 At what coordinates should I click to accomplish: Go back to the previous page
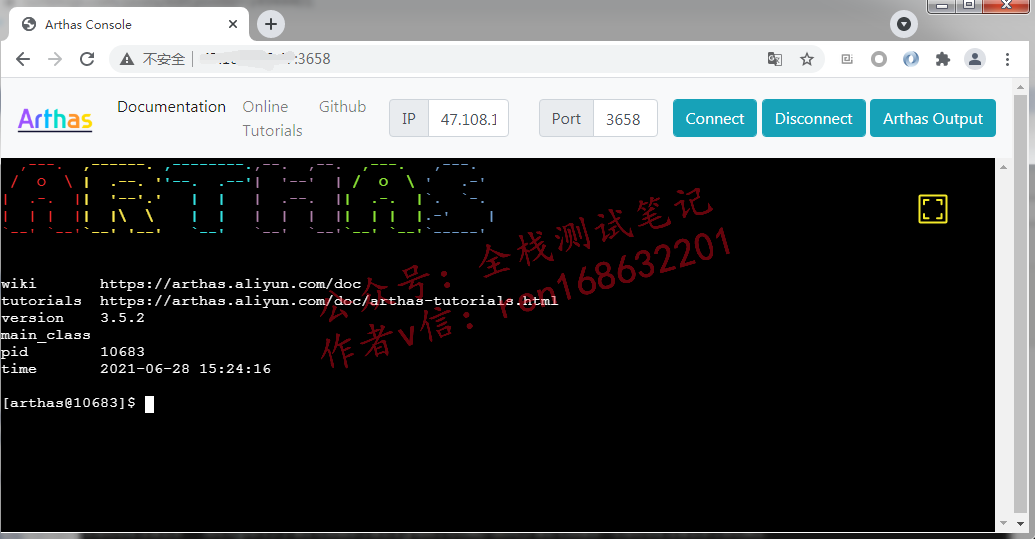coord(23,59)
